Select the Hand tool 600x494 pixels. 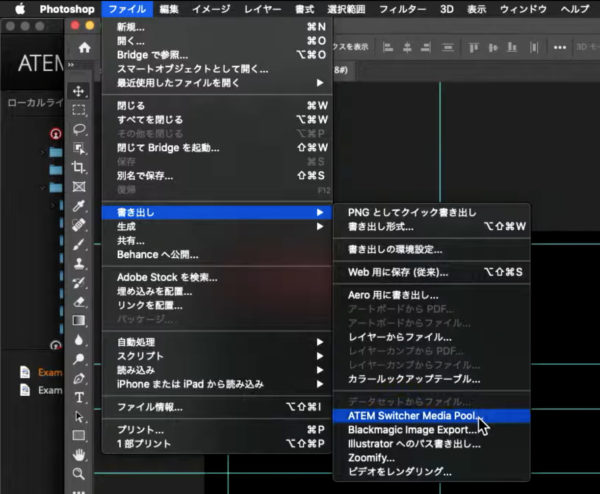click(x=79, y=455)
